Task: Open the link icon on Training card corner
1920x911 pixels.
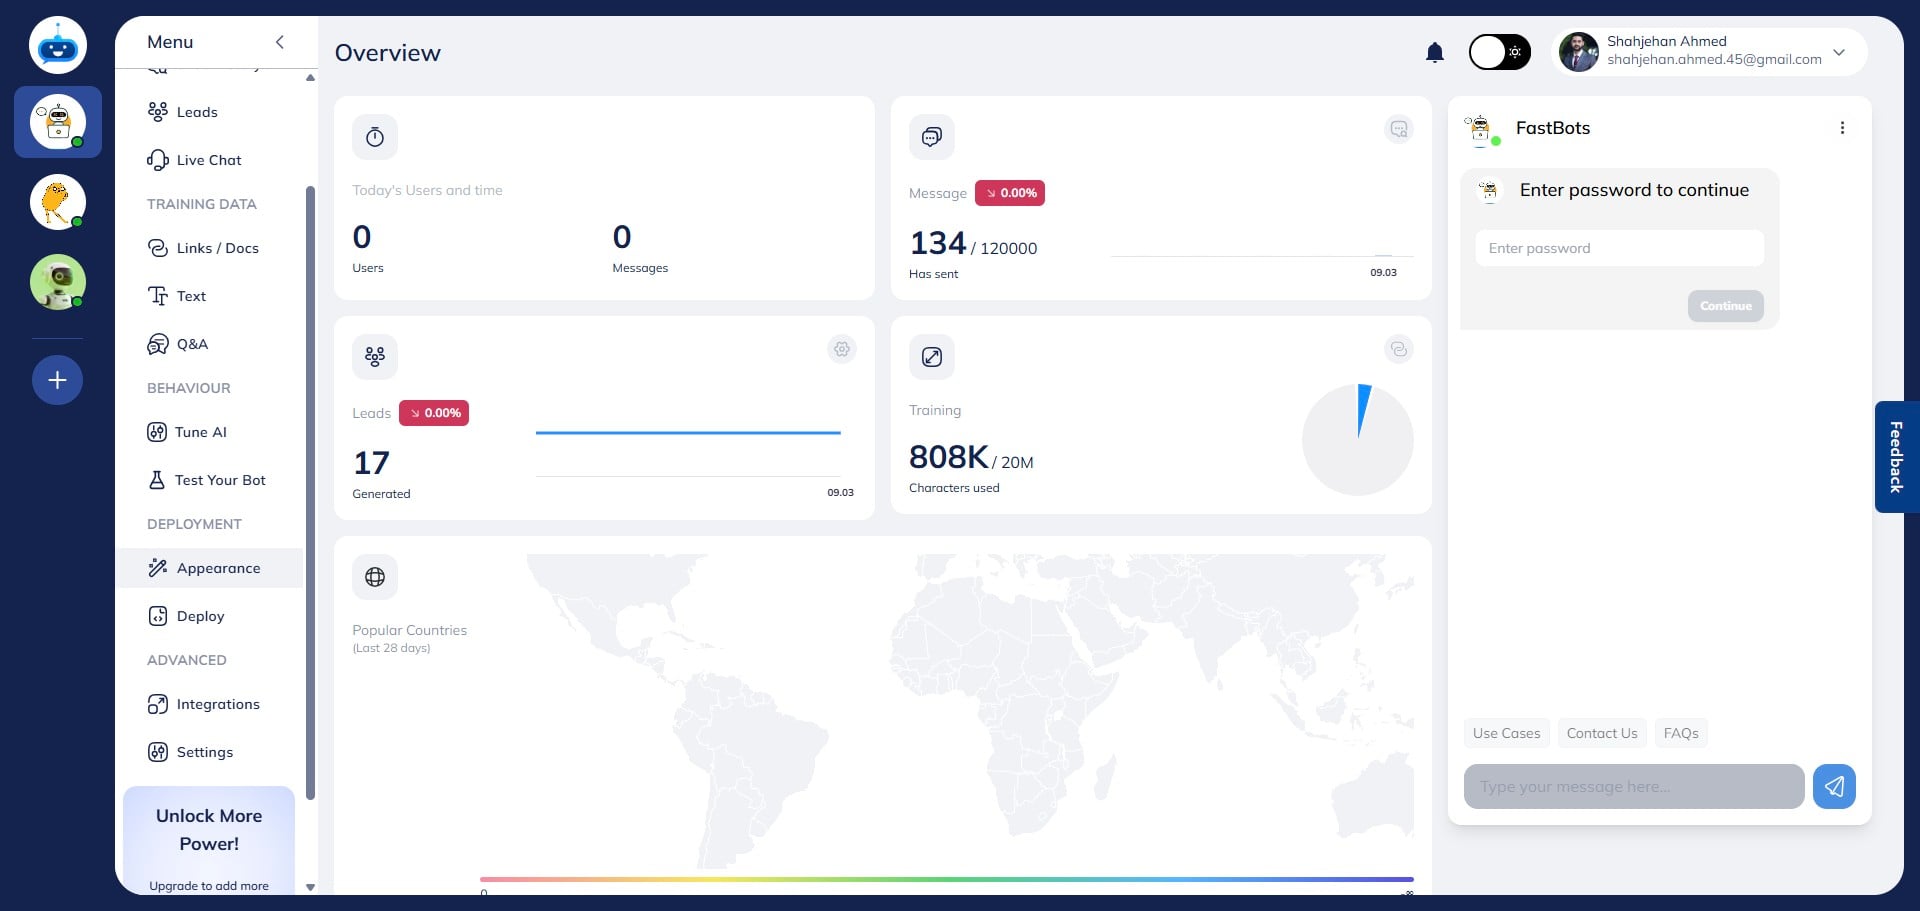Action: [x=1399, y=349]
